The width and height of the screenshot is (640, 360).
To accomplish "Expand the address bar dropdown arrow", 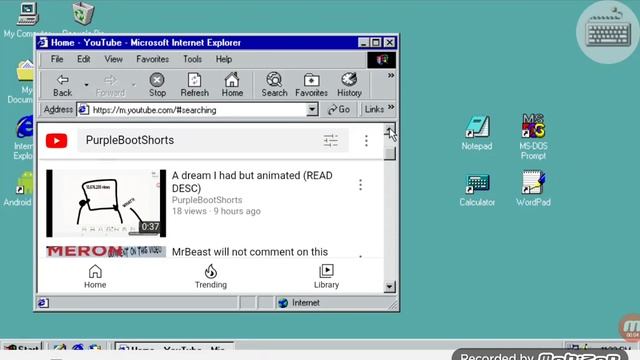I will [x=312, y=109].
